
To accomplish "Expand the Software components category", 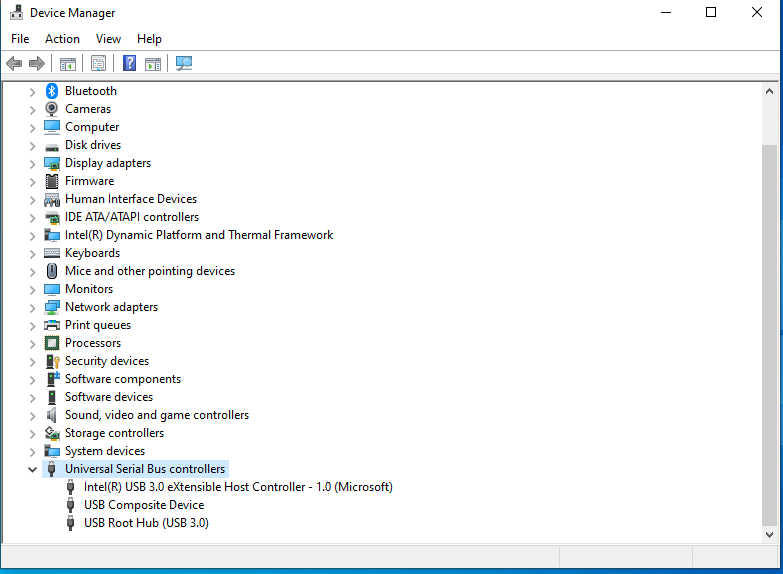I will (32, 380).
